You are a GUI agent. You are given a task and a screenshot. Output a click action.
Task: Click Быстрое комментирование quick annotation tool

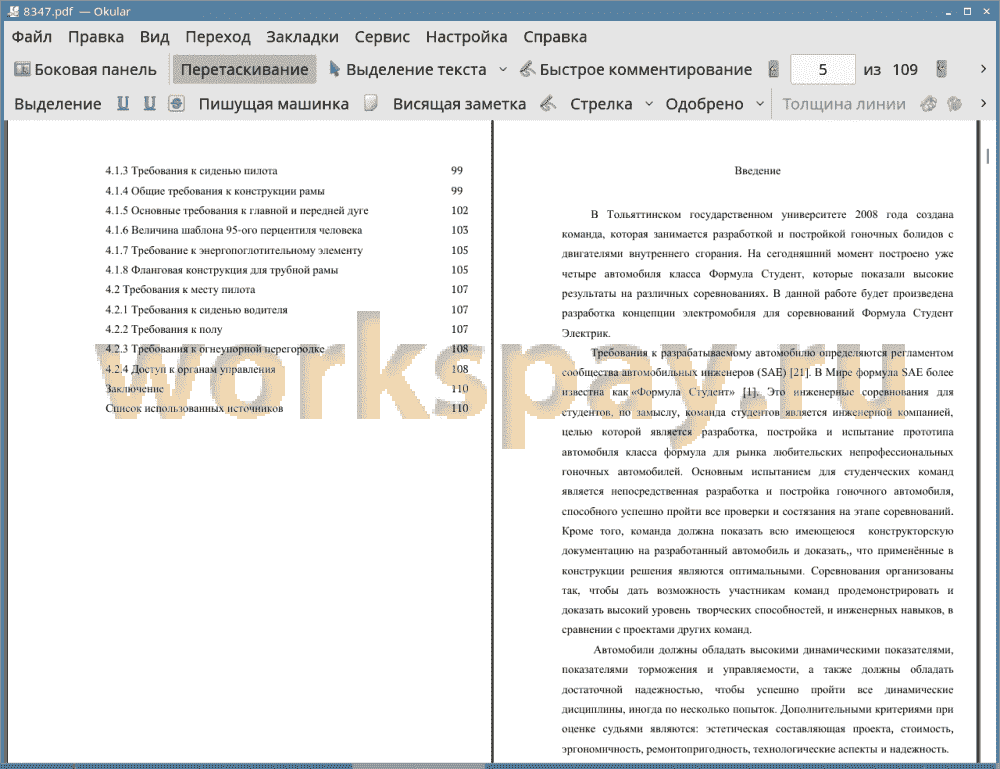coord(636,70)
